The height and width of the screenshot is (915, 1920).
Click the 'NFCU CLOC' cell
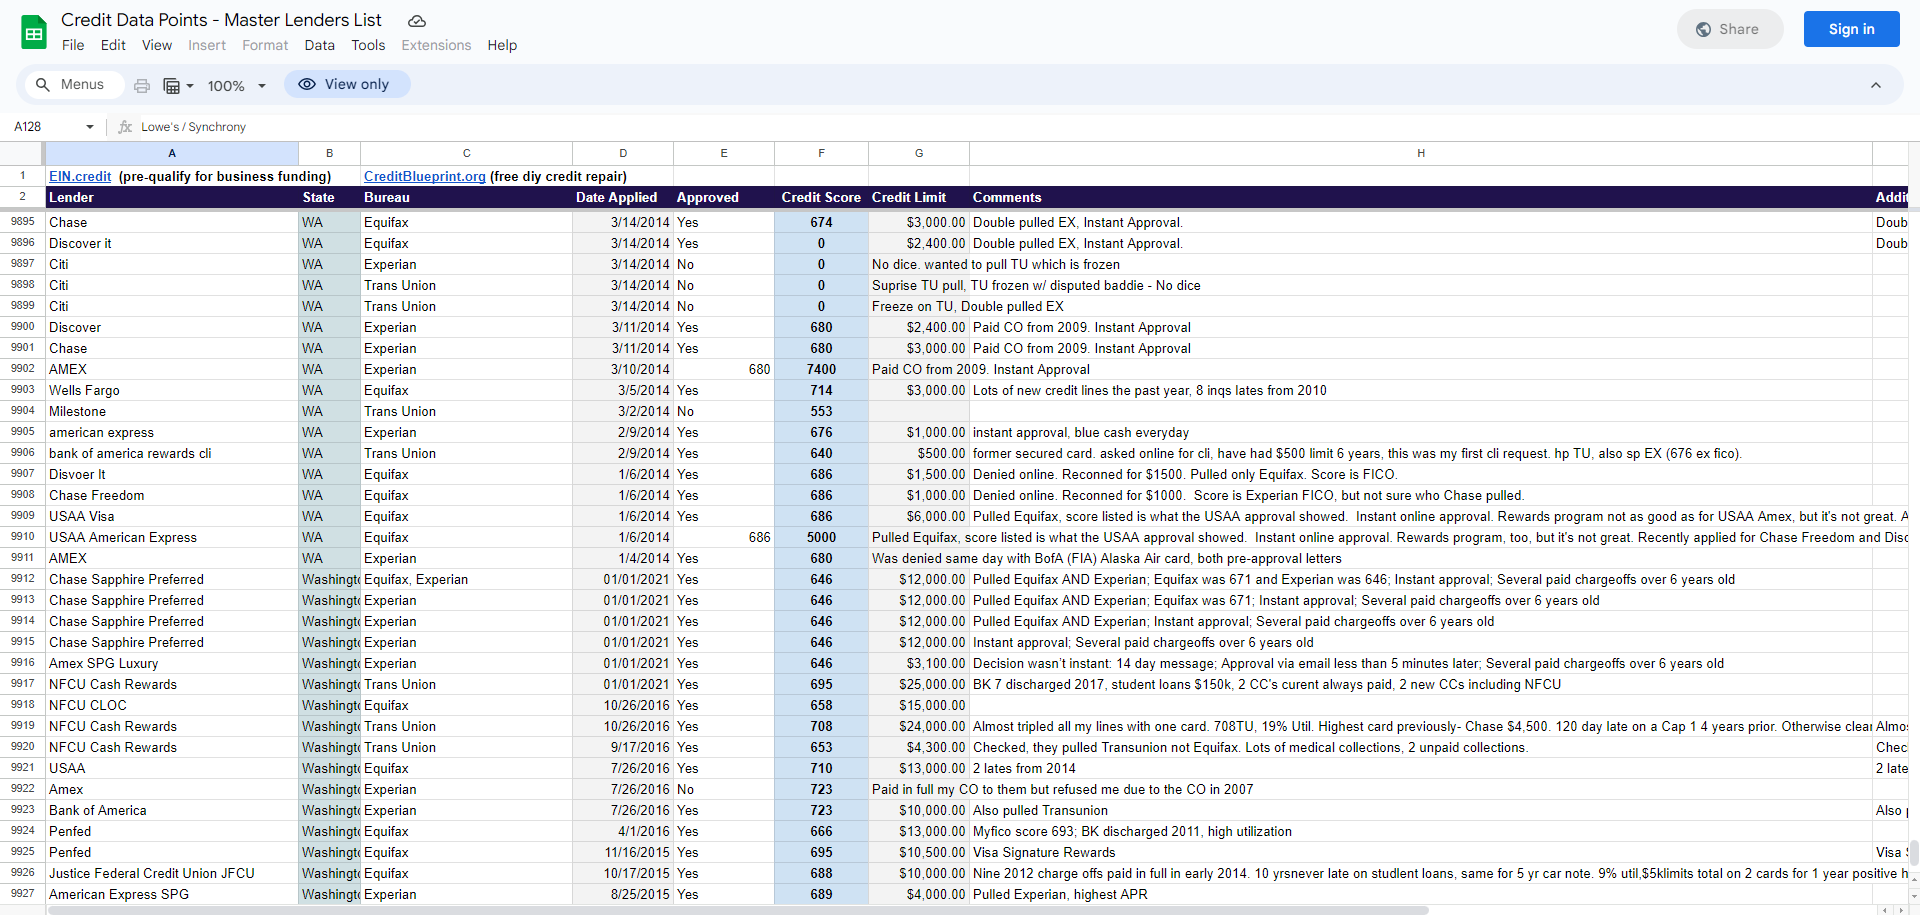[172, 705]
